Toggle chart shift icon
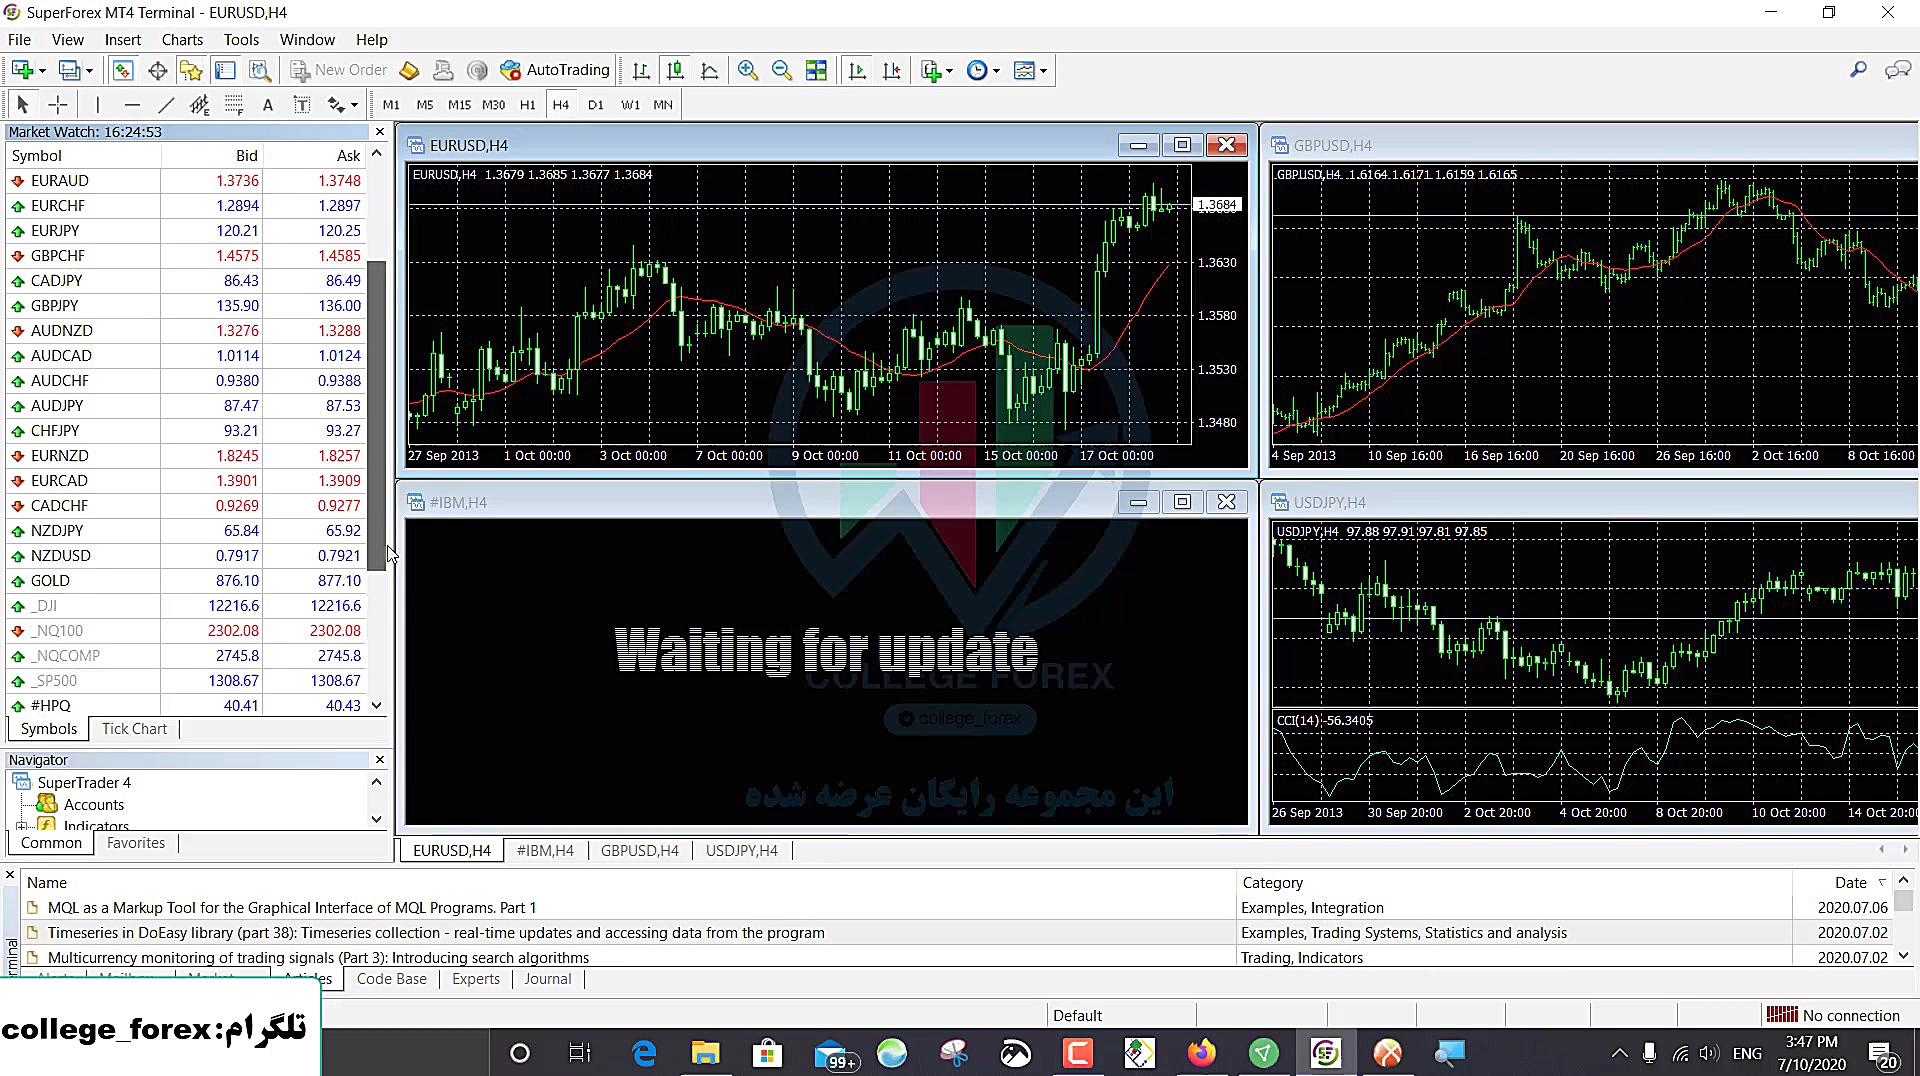This screenshot has width=1920, height=1076. click(892, 70)
